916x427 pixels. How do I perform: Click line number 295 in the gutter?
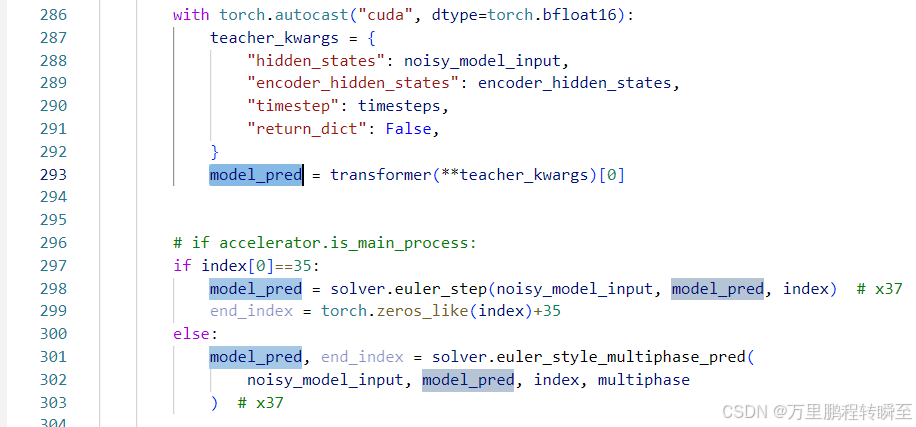click(53, 220)
